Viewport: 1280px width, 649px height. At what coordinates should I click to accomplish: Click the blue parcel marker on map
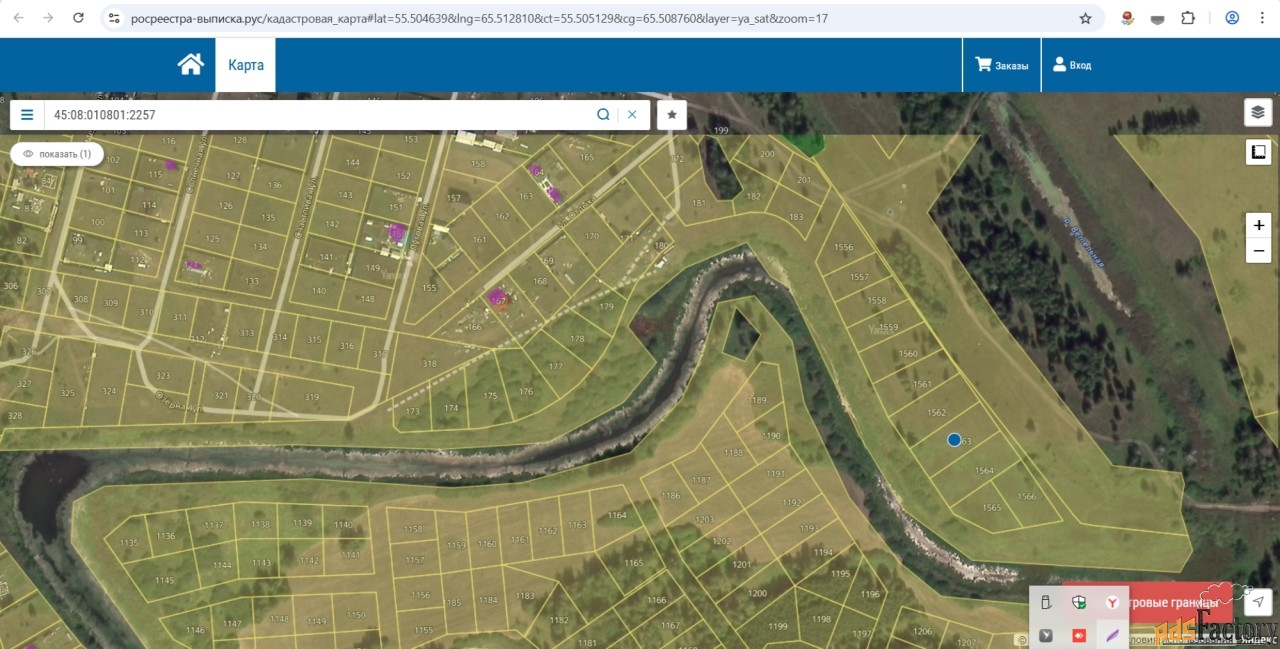(954, 439)
